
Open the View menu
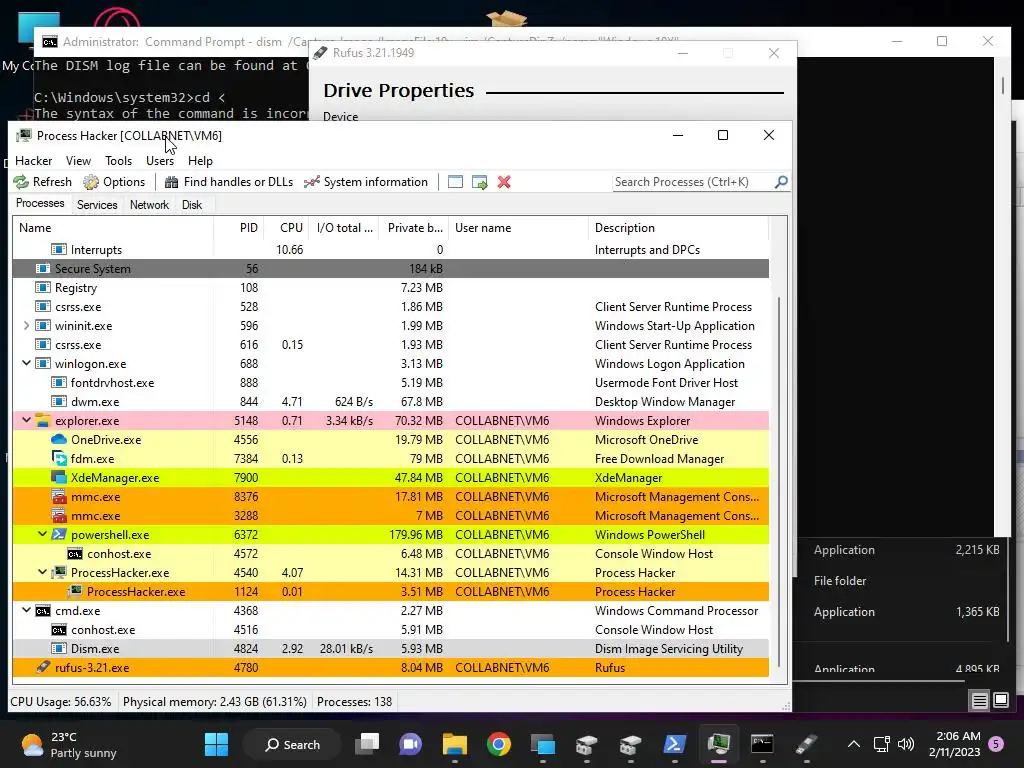point(78,161)
